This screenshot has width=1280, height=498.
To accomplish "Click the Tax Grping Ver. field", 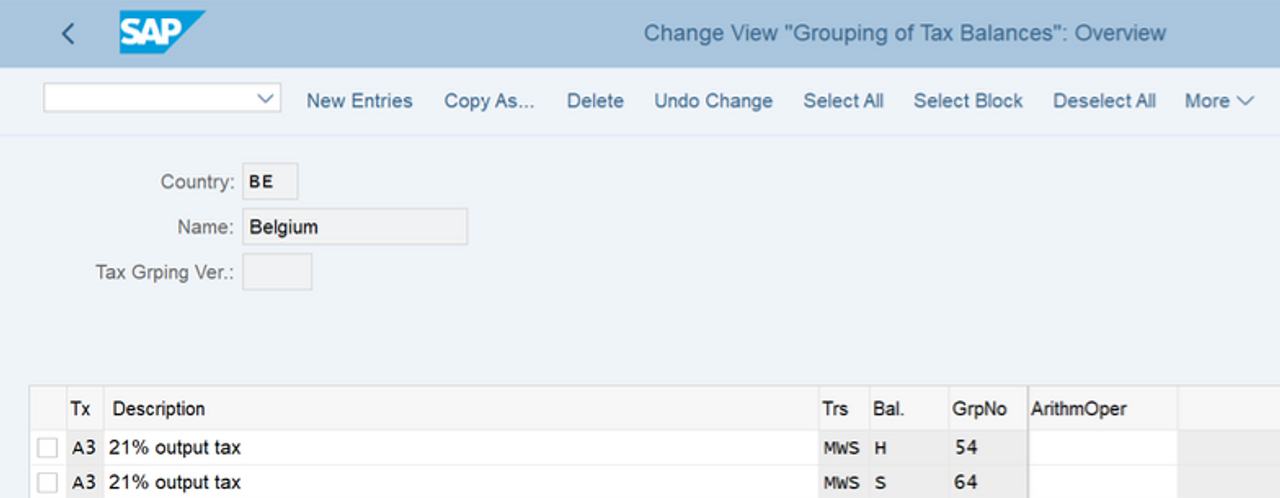I will (x=277, y=271).
